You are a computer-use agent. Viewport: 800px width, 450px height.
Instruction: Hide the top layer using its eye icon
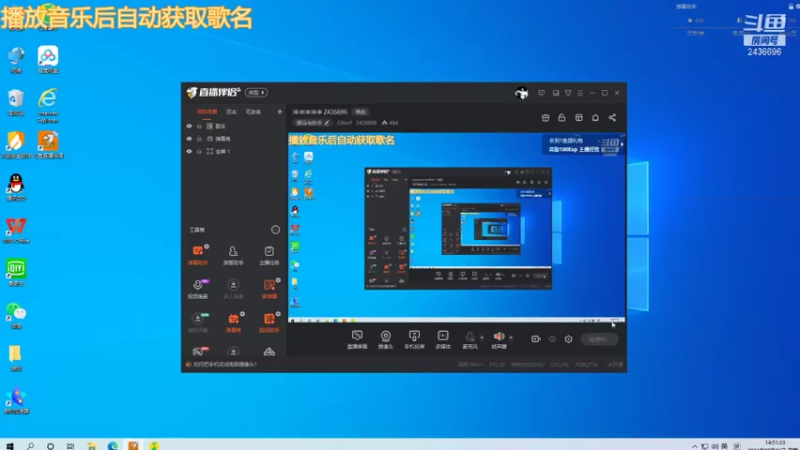tap(189, 126)
